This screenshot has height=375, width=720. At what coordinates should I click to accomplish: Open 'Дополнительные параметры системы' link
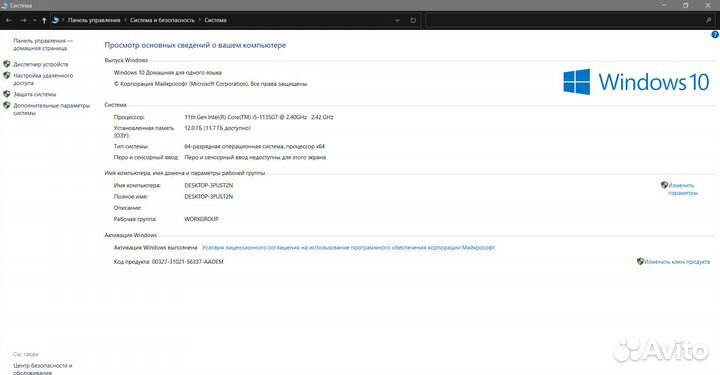[x=51, y=109]
